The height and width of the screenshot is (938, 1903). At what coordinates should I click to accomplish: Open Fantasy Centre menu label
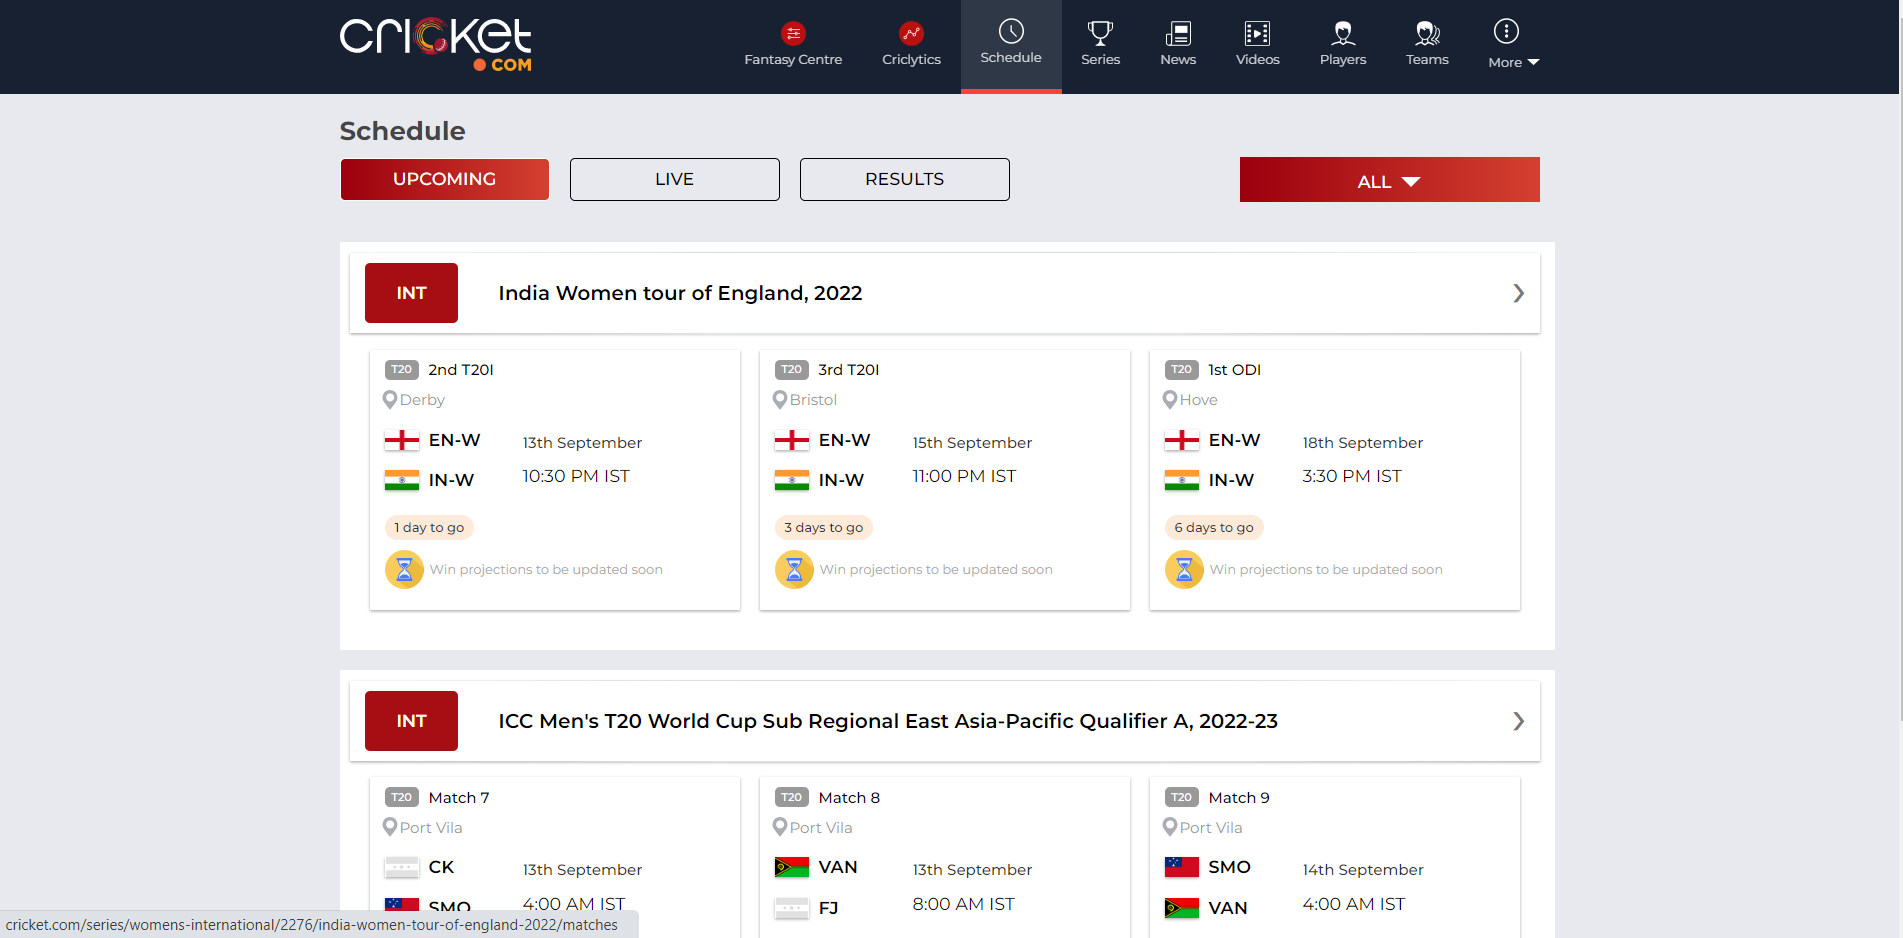793,60
